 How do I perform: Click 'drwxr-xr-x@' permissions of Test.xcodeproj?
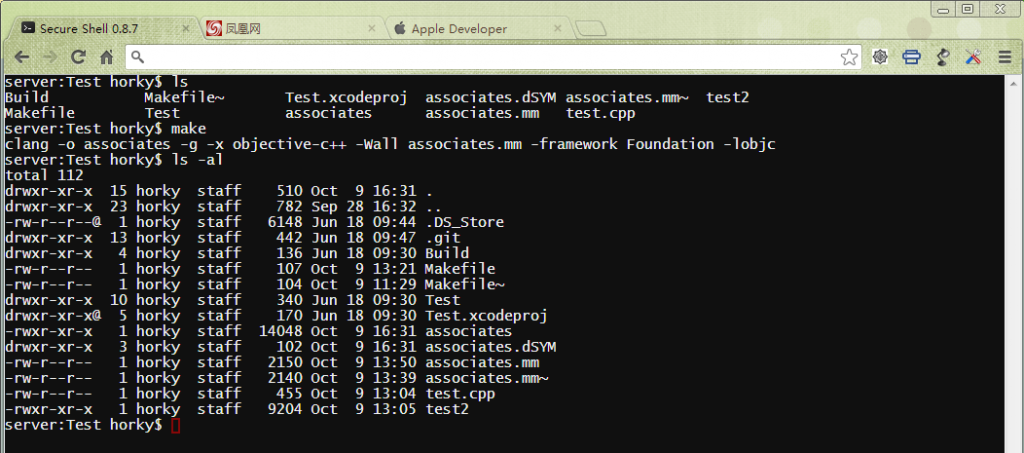(52, 316)
